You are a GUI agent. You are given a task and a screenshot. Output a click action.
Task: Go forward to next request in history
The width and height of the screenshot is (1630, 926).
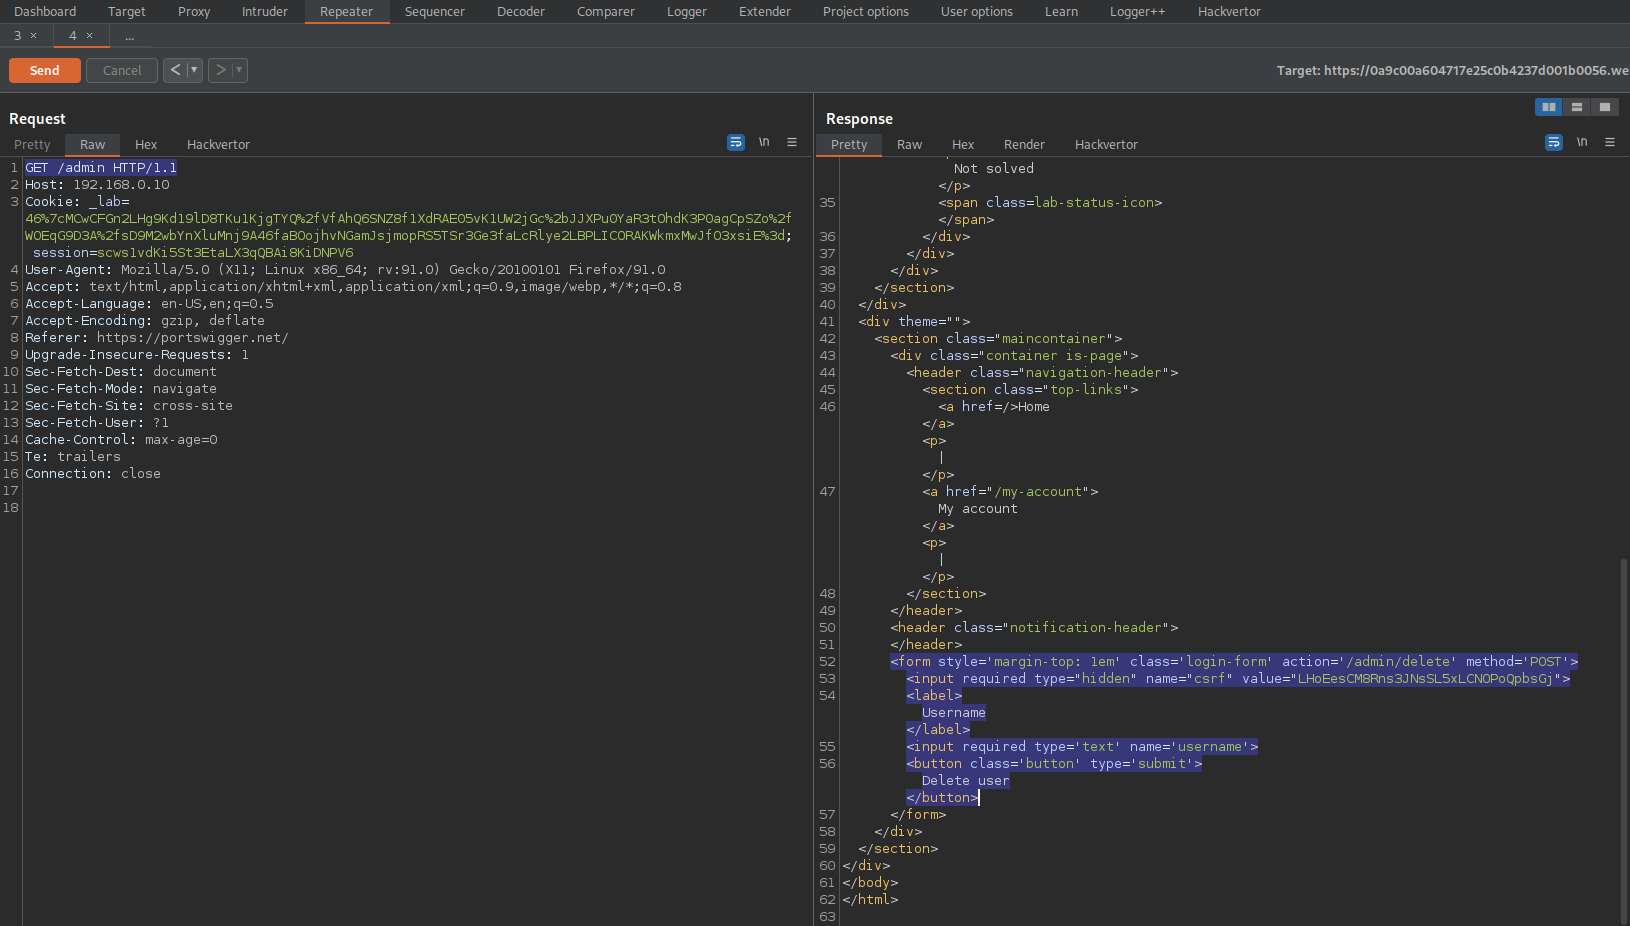tap(220, 70)
